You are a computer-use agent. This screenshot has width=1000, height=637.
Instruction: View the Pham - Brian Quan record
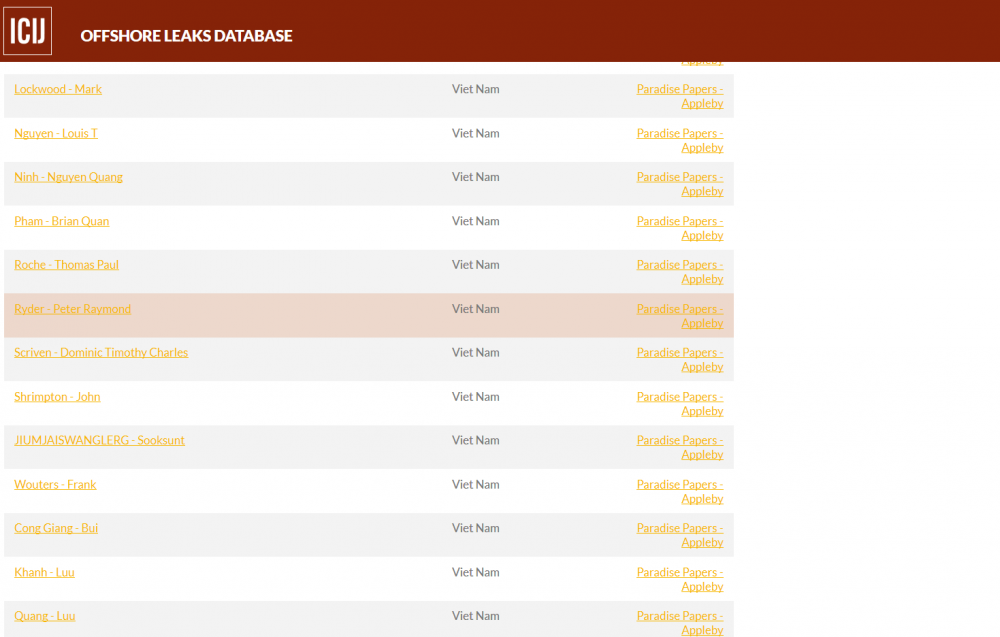(61, 221)
